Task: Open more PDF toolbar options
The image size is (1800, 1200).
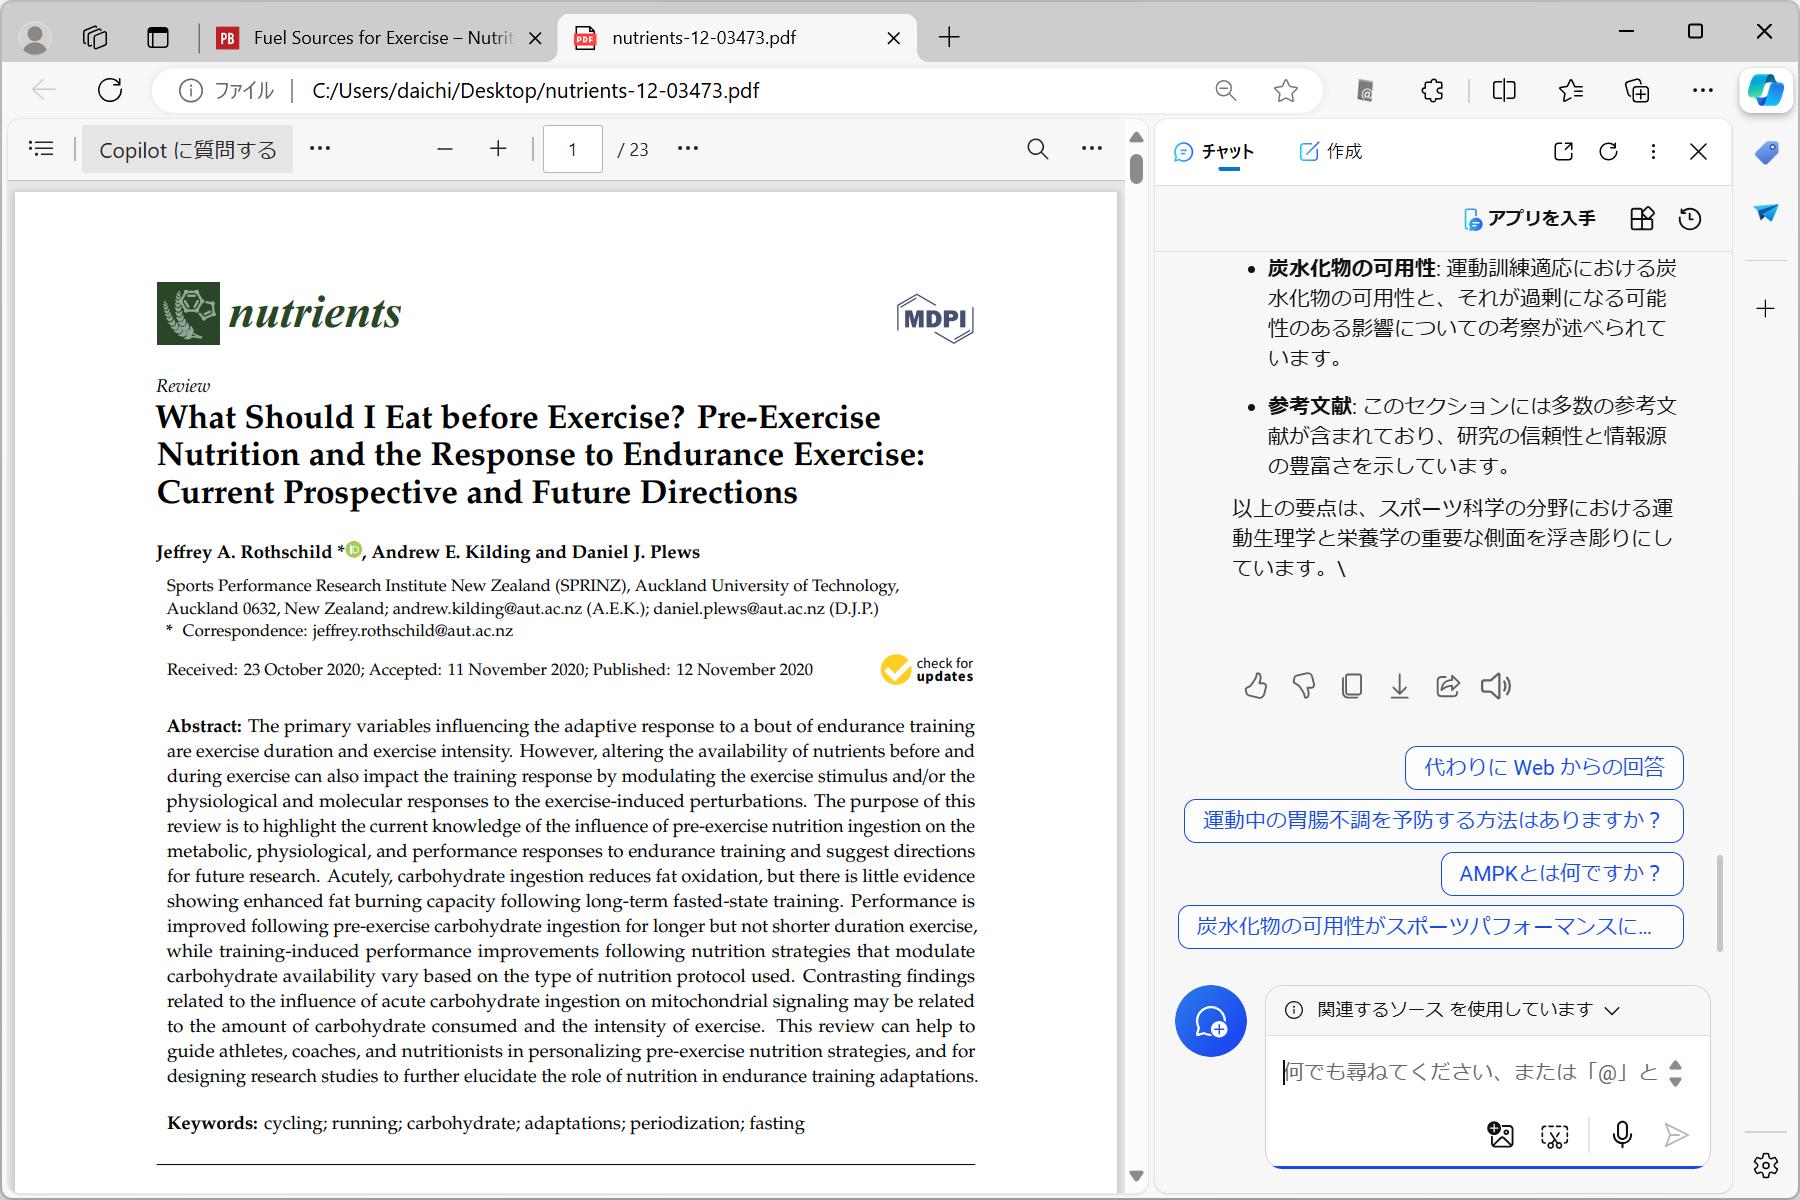Action: [1092, 149]
